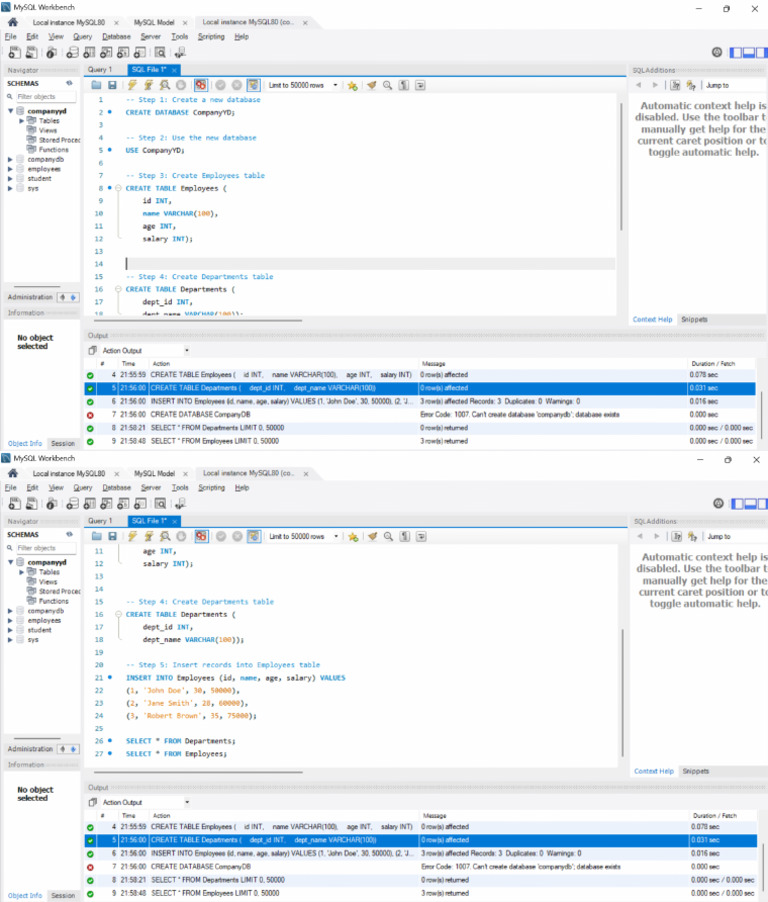Viewport: 768px width, 902px height.
Task: Open the Session tab in the upper window
Action: (63, 444)
